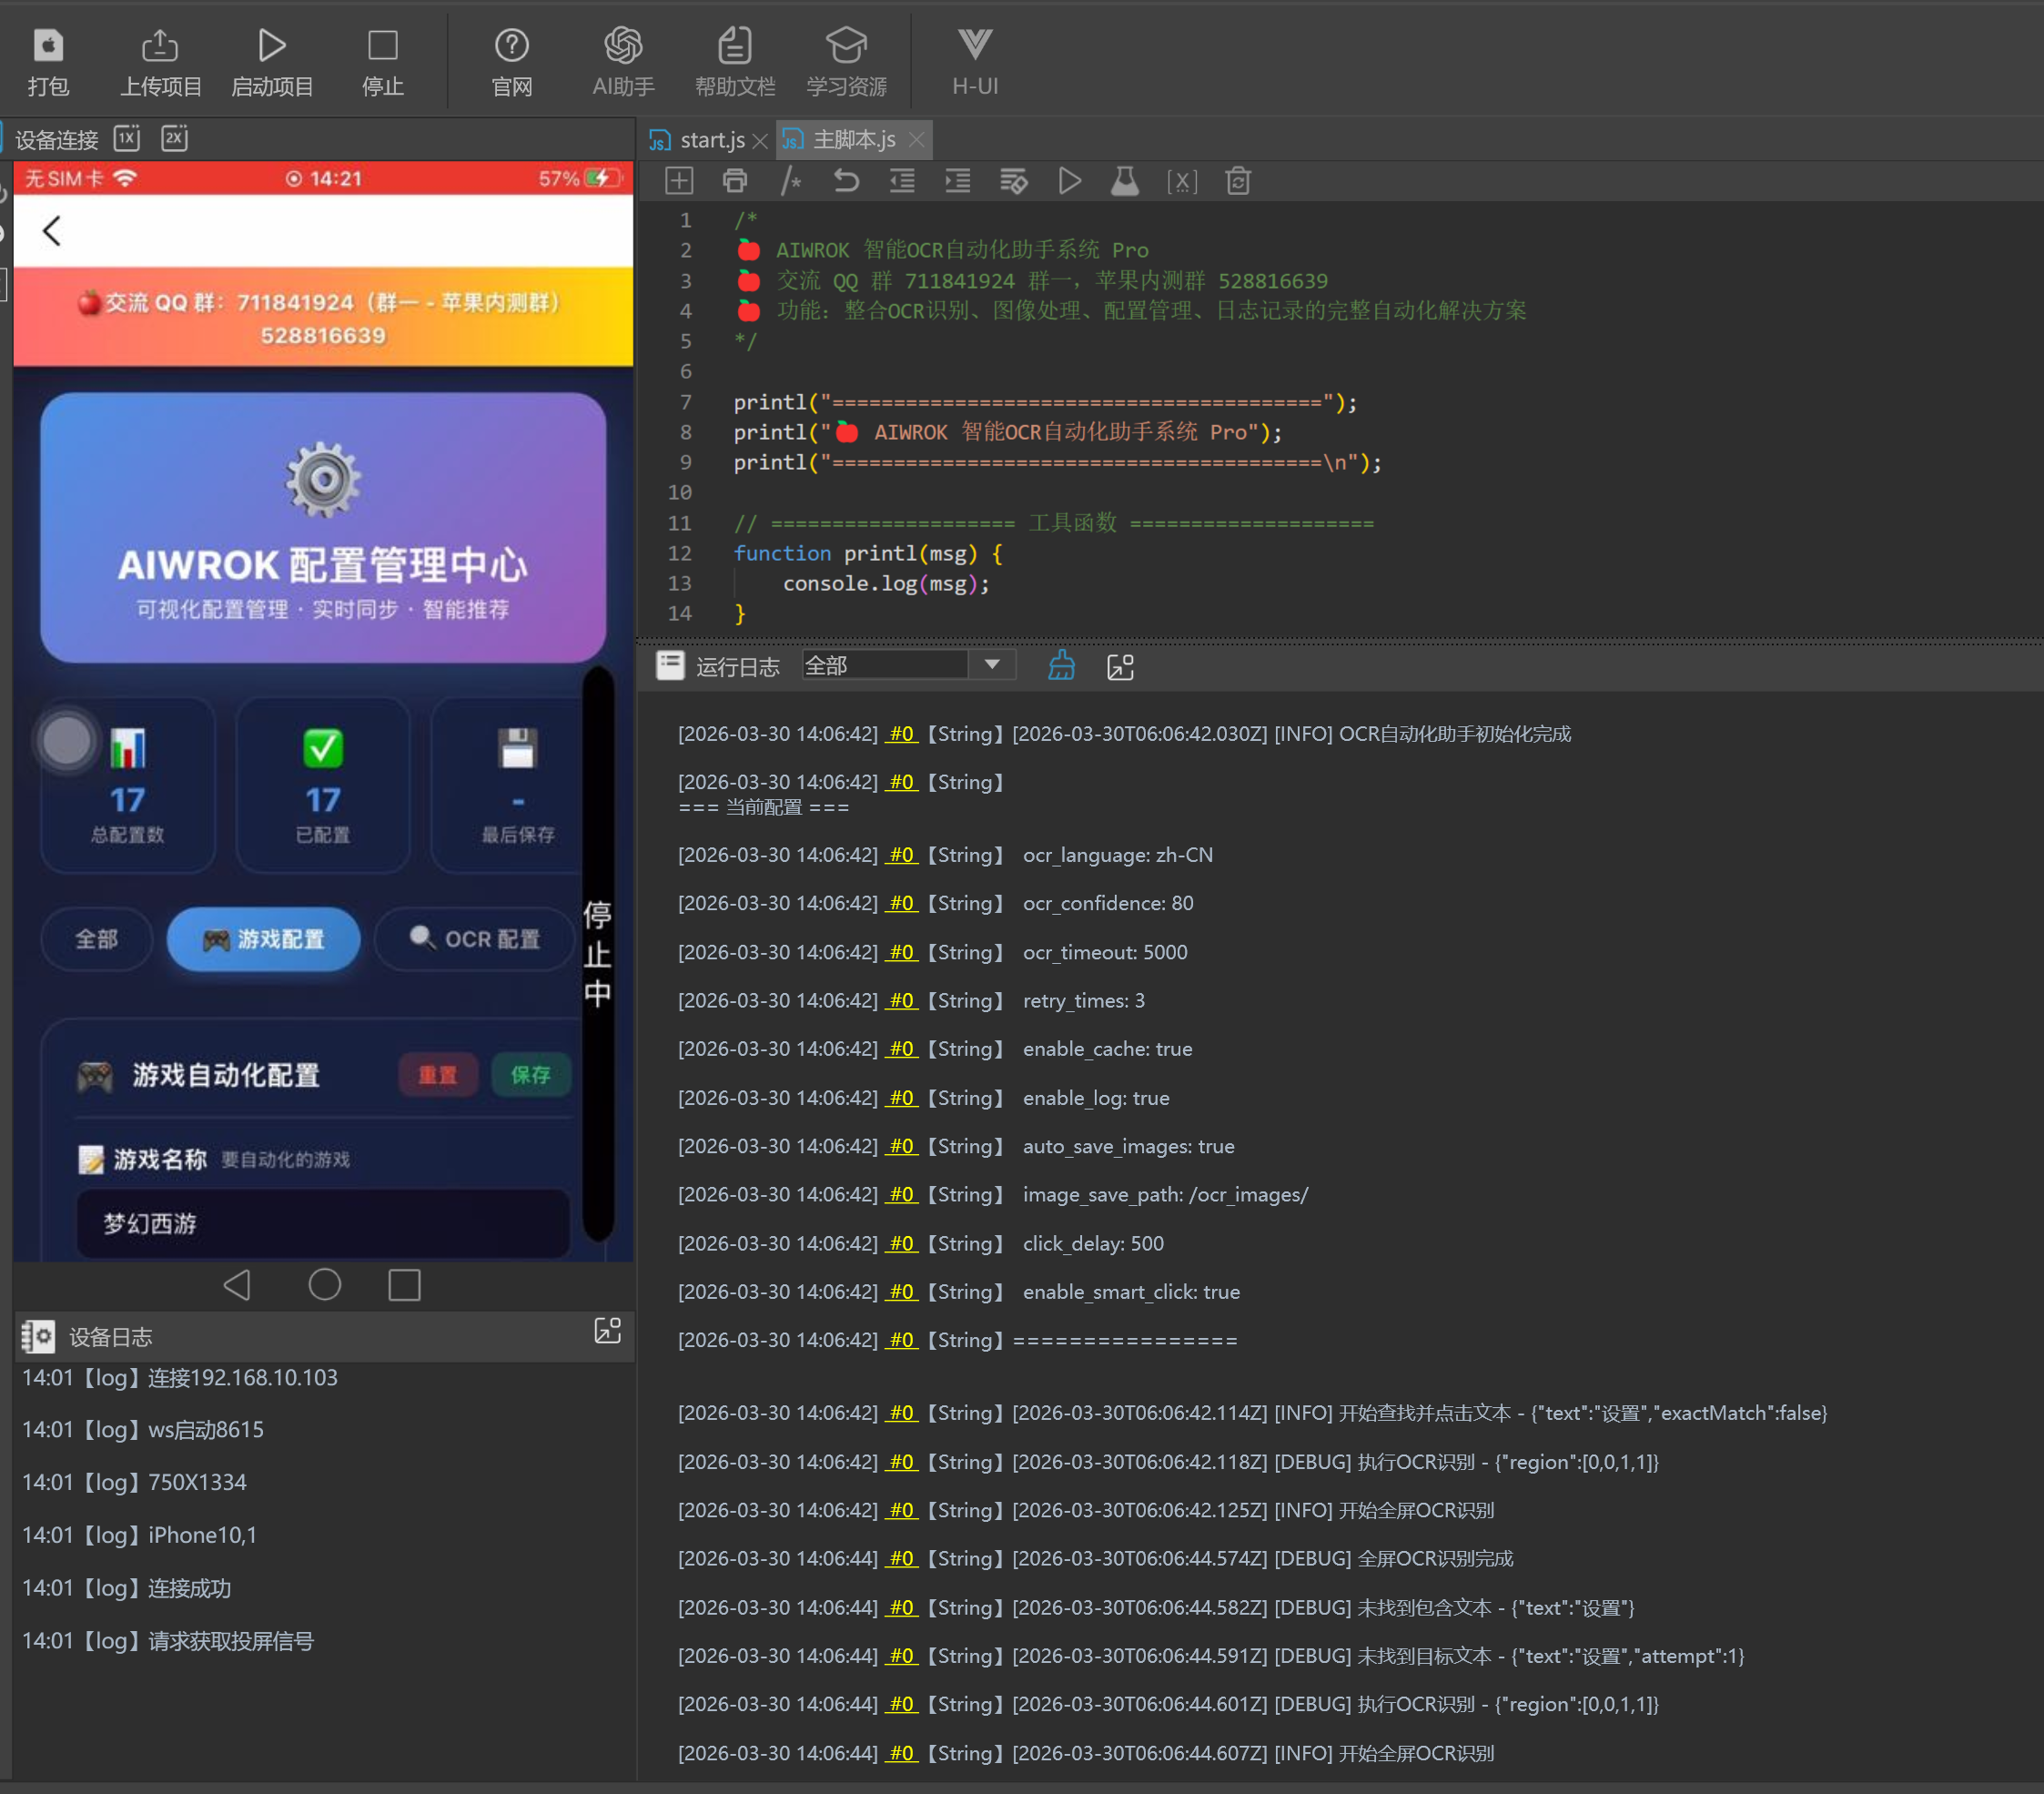Viewport: 2044px width, 1794px height.
Task: Click the run triangle in editor toolbar
Action: [x=1069, y=181]
